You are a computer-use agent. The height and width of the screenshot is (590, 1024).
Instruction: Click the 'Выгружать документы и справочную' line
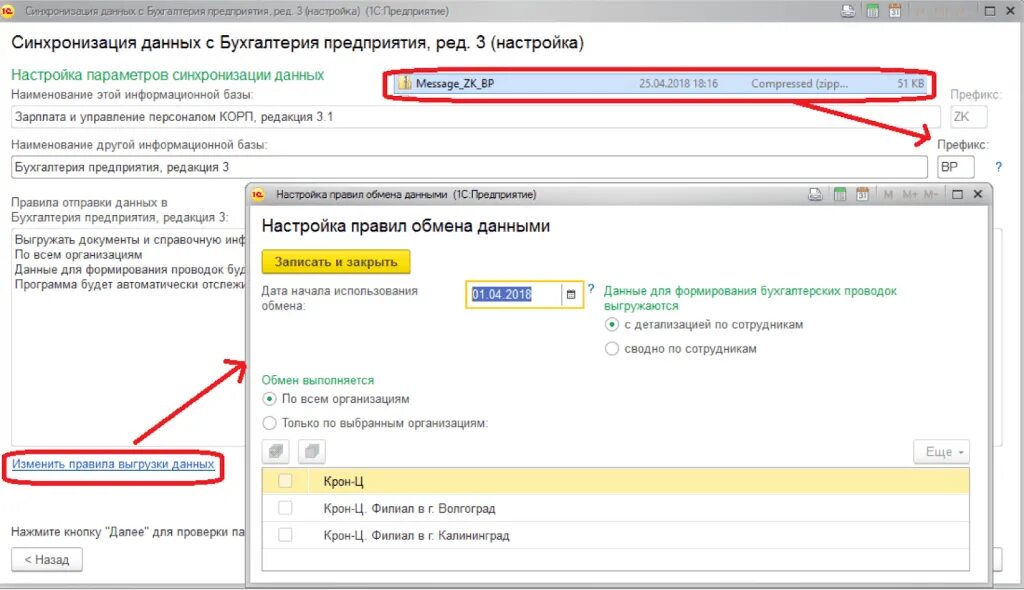click(x=130, y=240)
